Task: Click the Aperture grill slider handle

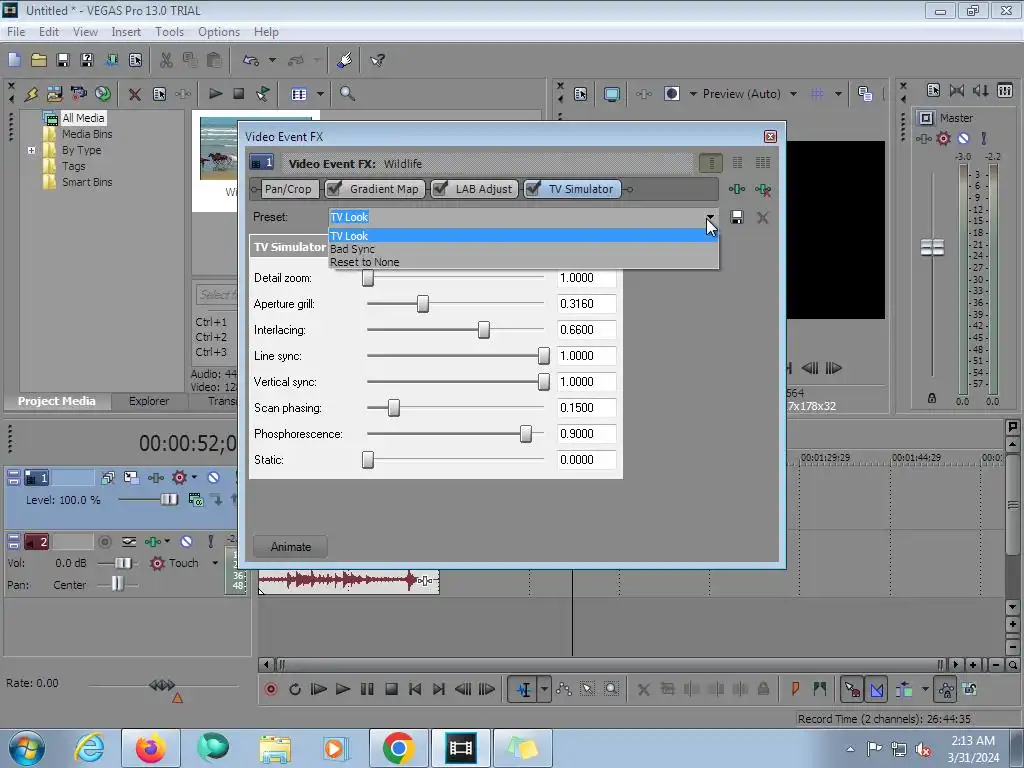Action: click(423, 304)
